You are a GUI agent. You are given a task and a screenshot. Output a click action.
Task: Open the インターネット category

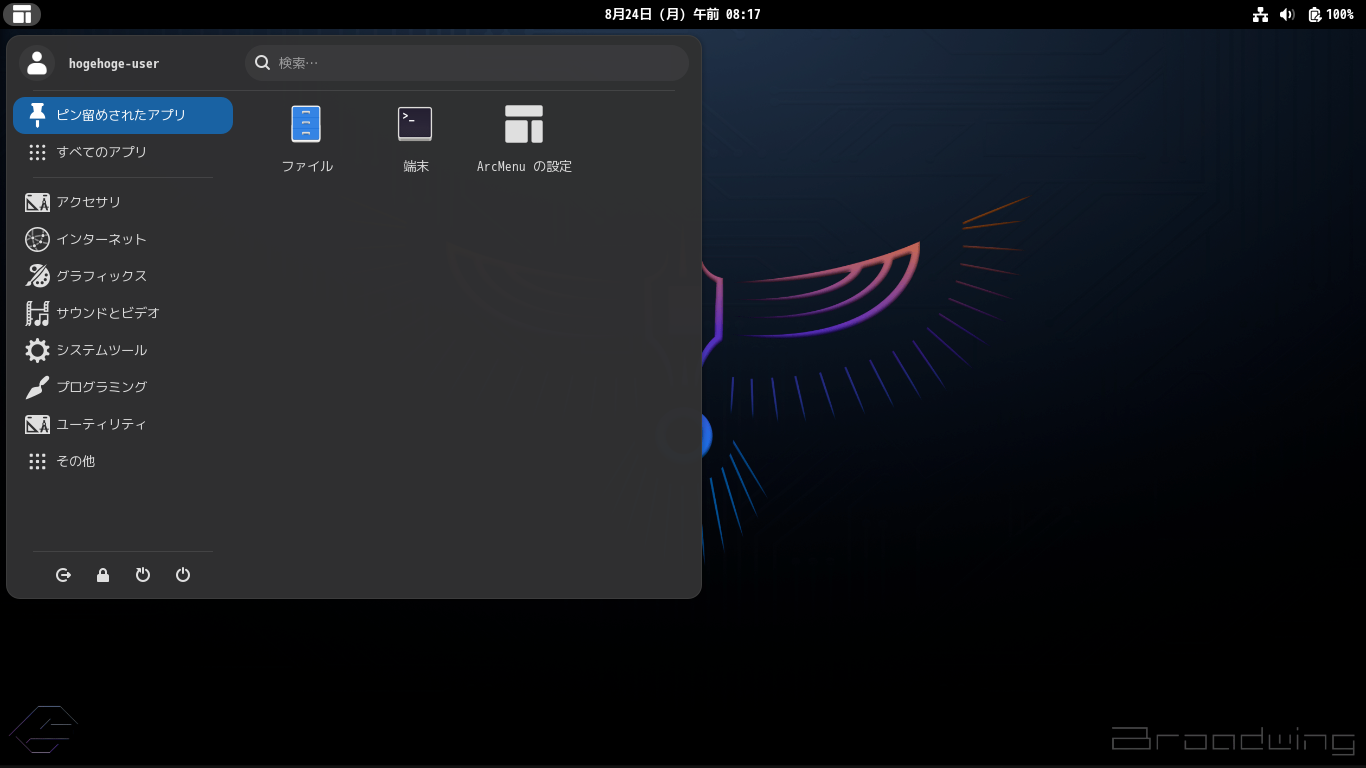pos(123,239)
